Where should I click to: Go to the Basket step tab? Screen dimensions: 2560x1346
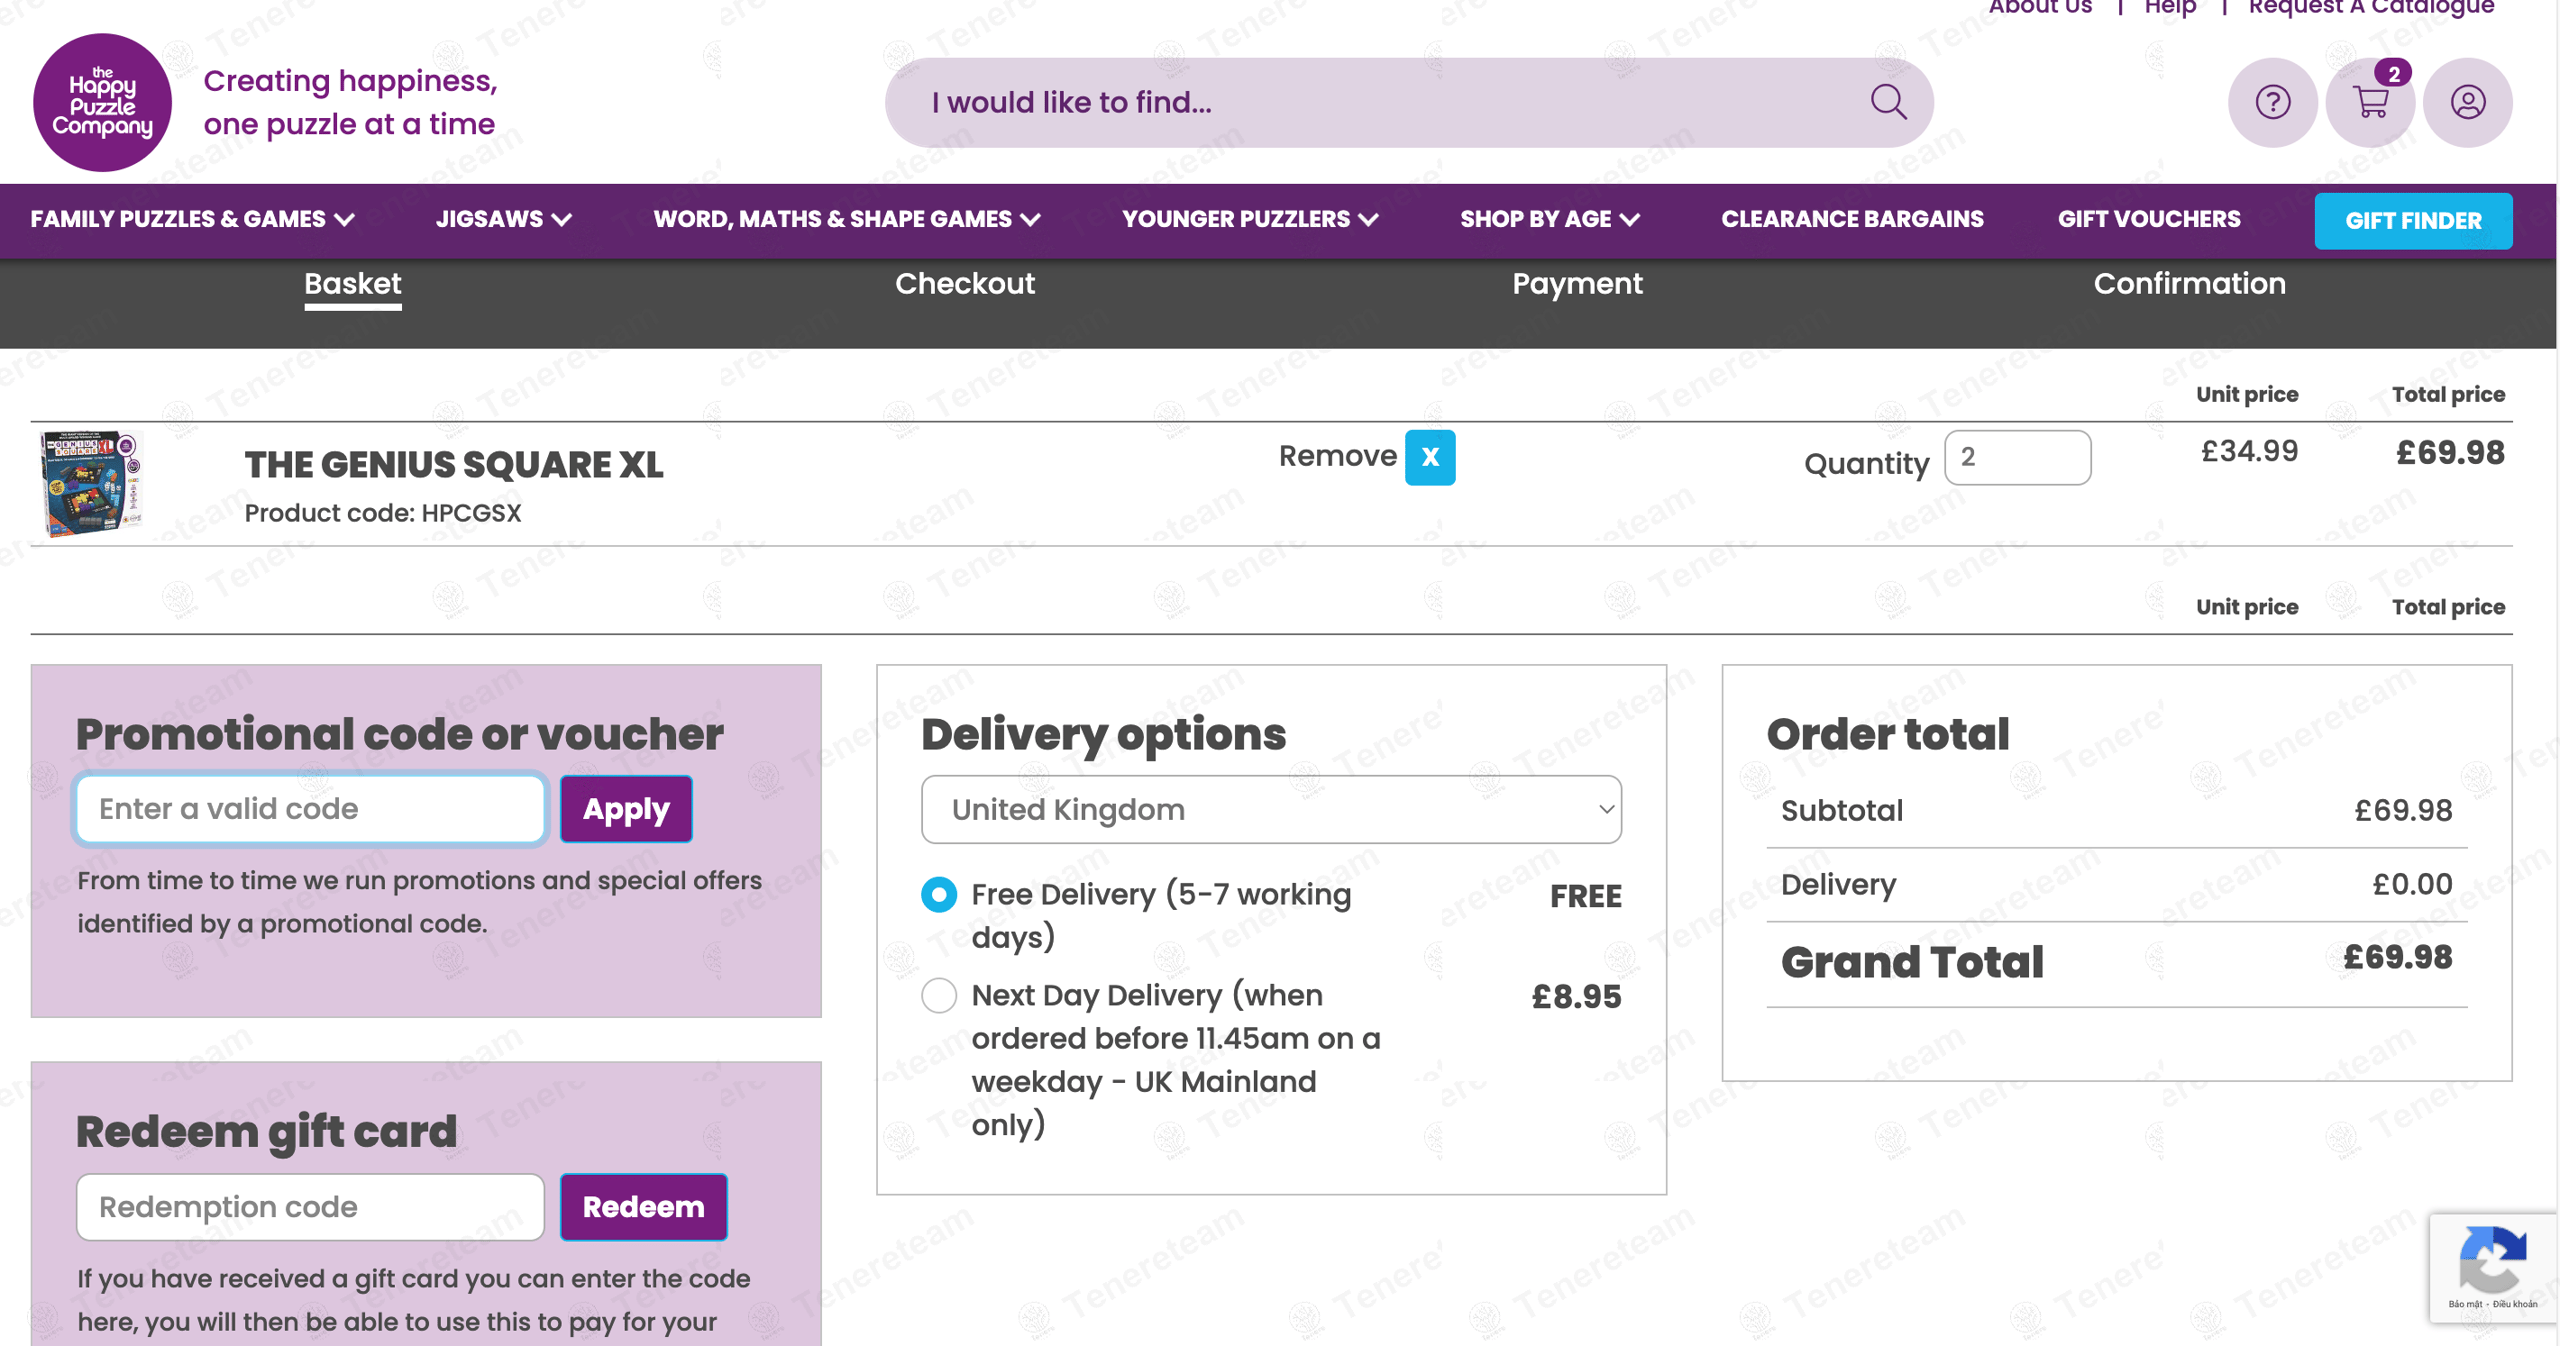pyautogui.click(x=353, y=284)
